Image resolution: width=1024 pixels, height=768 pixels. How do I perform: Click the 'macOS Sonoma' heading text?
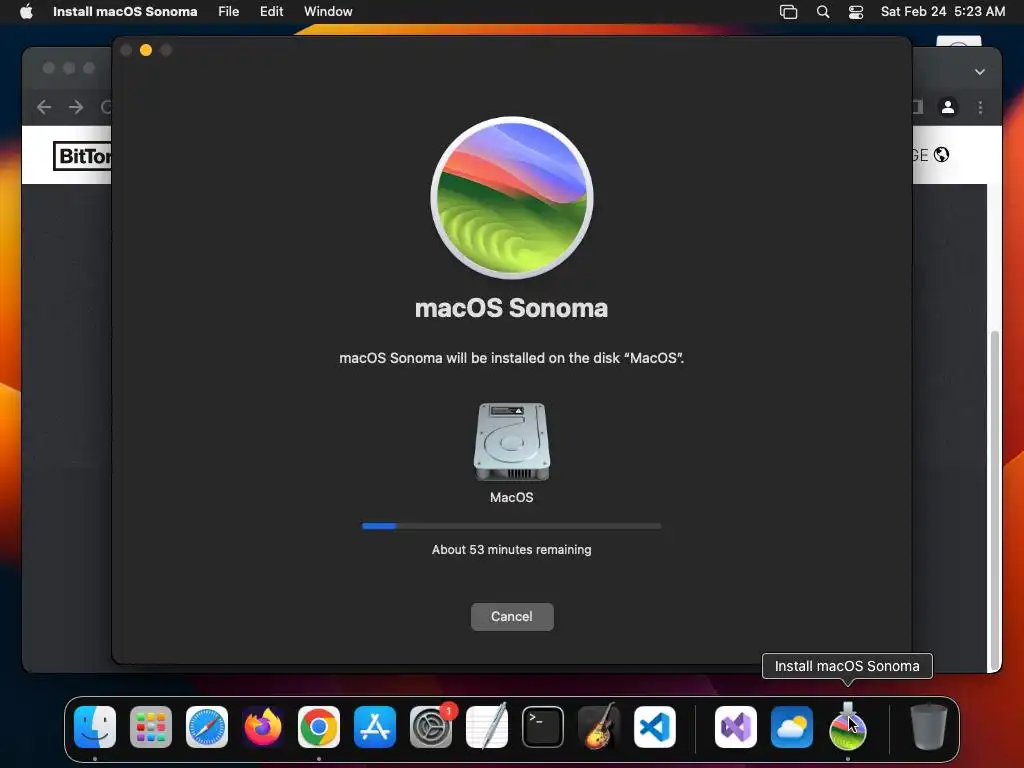pos(511,308)
